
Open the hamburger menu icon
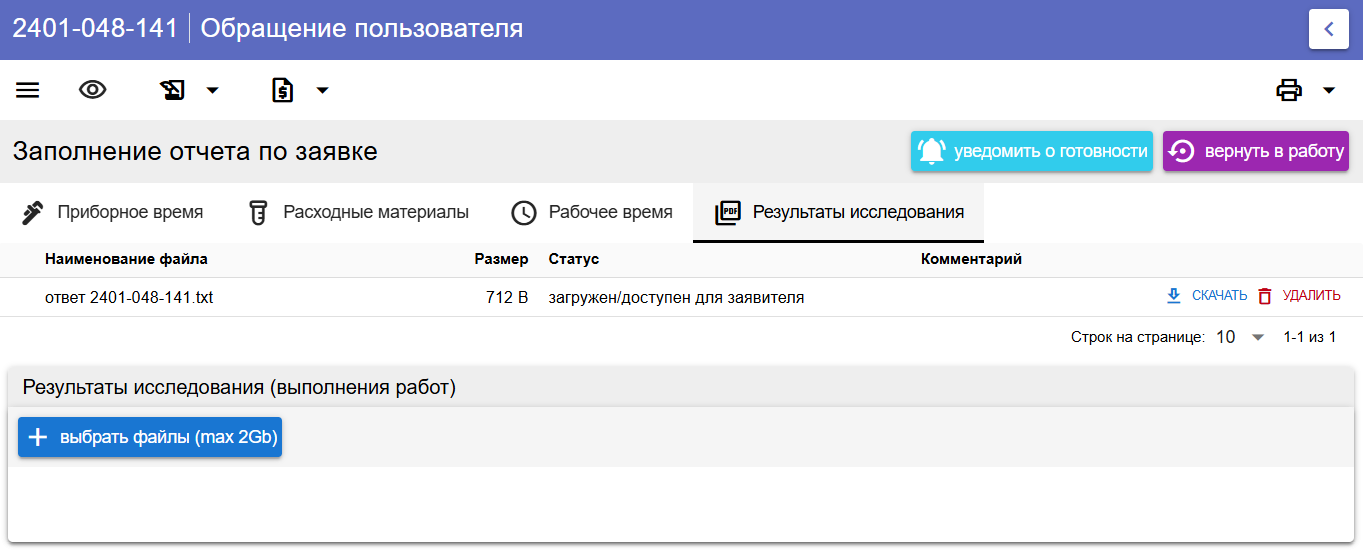pyautogui.click(x=28, y=90)
